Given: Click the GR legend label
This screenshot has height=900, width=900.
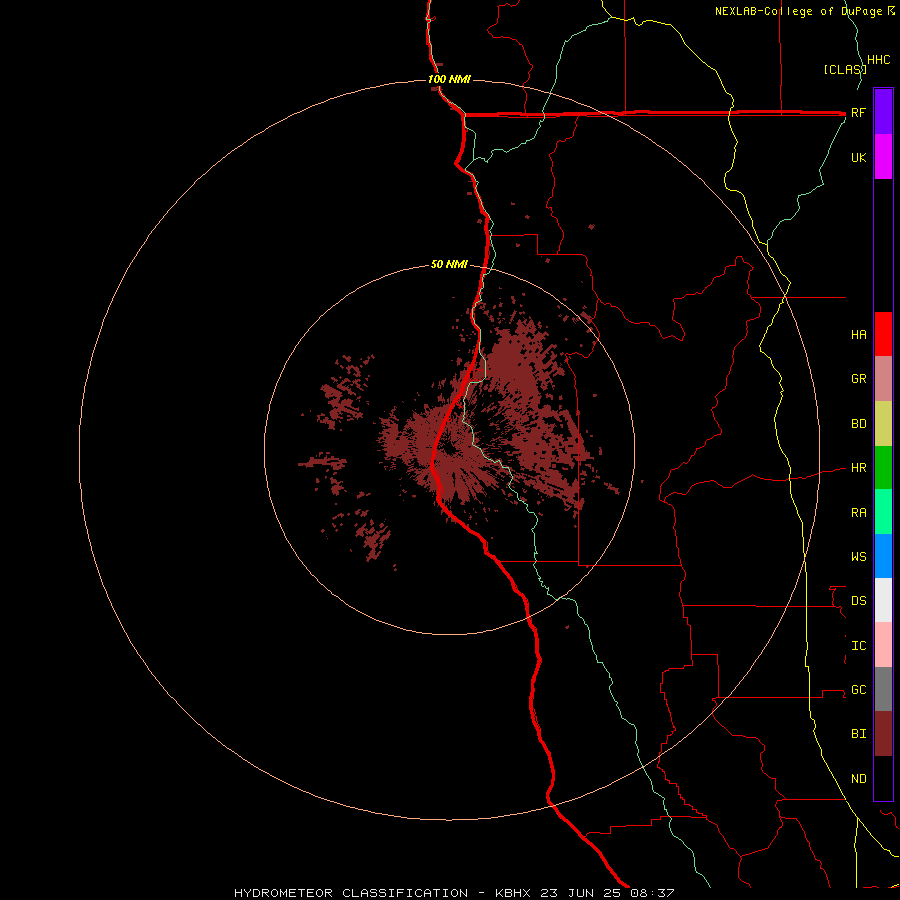Looking at the screenshot, I should (858, 379).
